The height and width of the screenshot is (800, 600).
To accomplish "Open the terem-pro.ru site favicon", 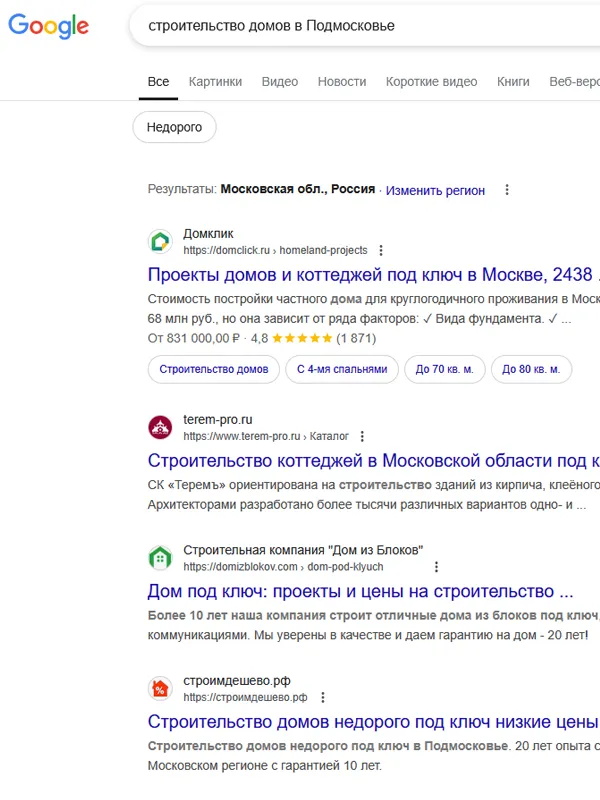I will click(160, 427).
